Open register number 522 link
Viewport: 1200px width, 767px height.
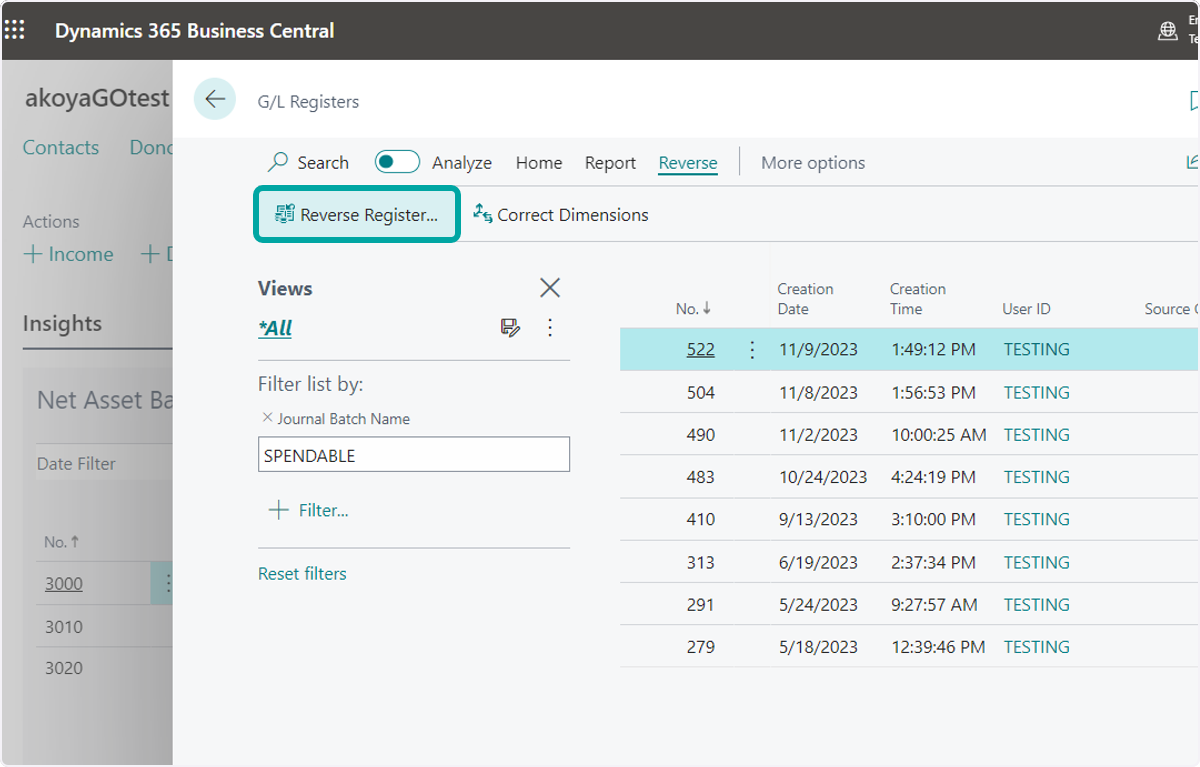pos(700,349)
